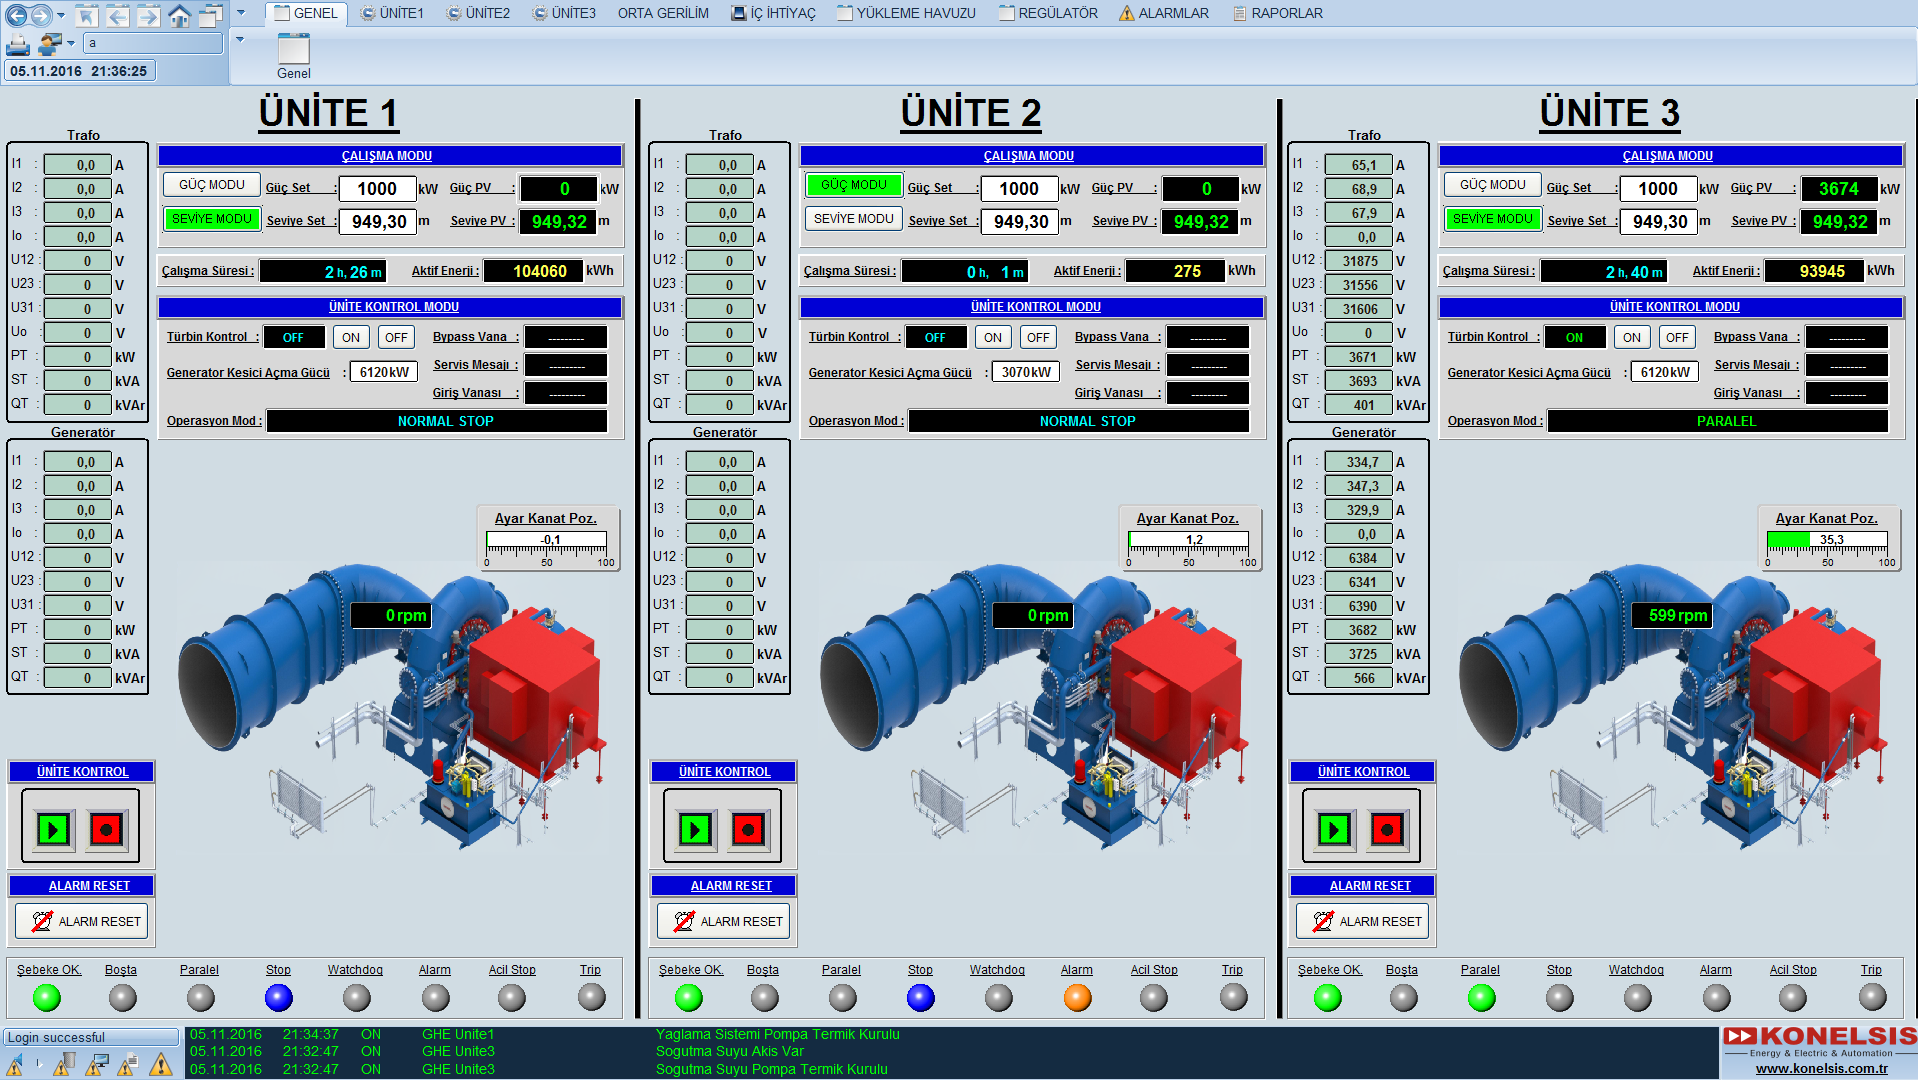Click the Home navigation icon
This screenshot has width=1918, height=1080.
coord(179,15)
